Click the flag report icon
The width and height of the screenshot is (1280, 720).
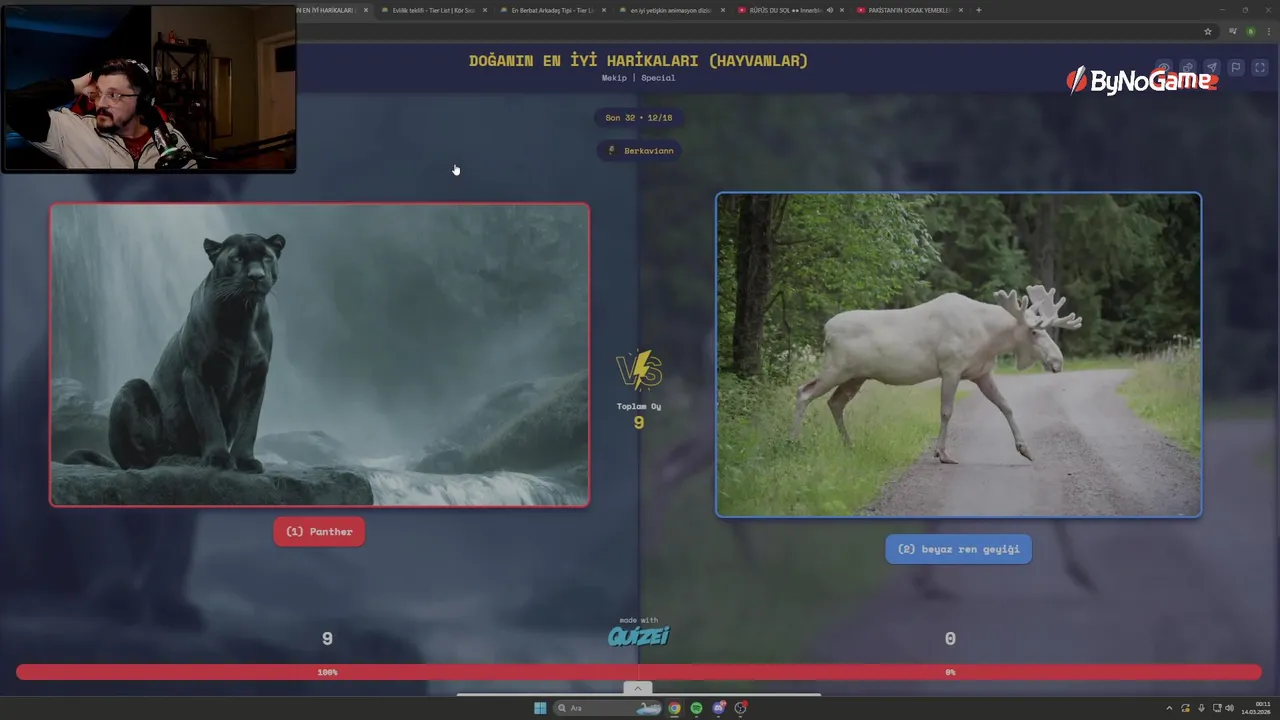(1236, 68)
